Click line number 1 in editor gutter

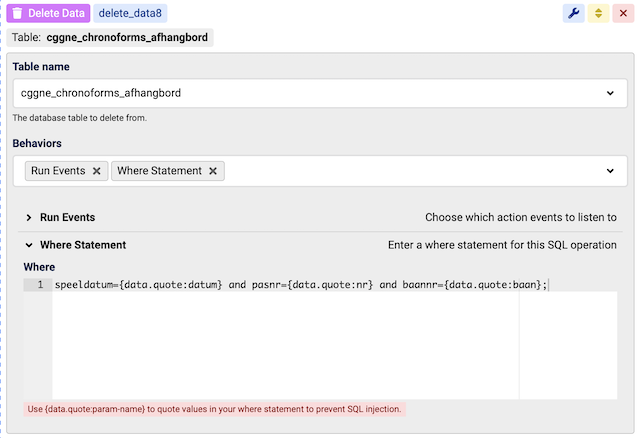click(40, 285)
